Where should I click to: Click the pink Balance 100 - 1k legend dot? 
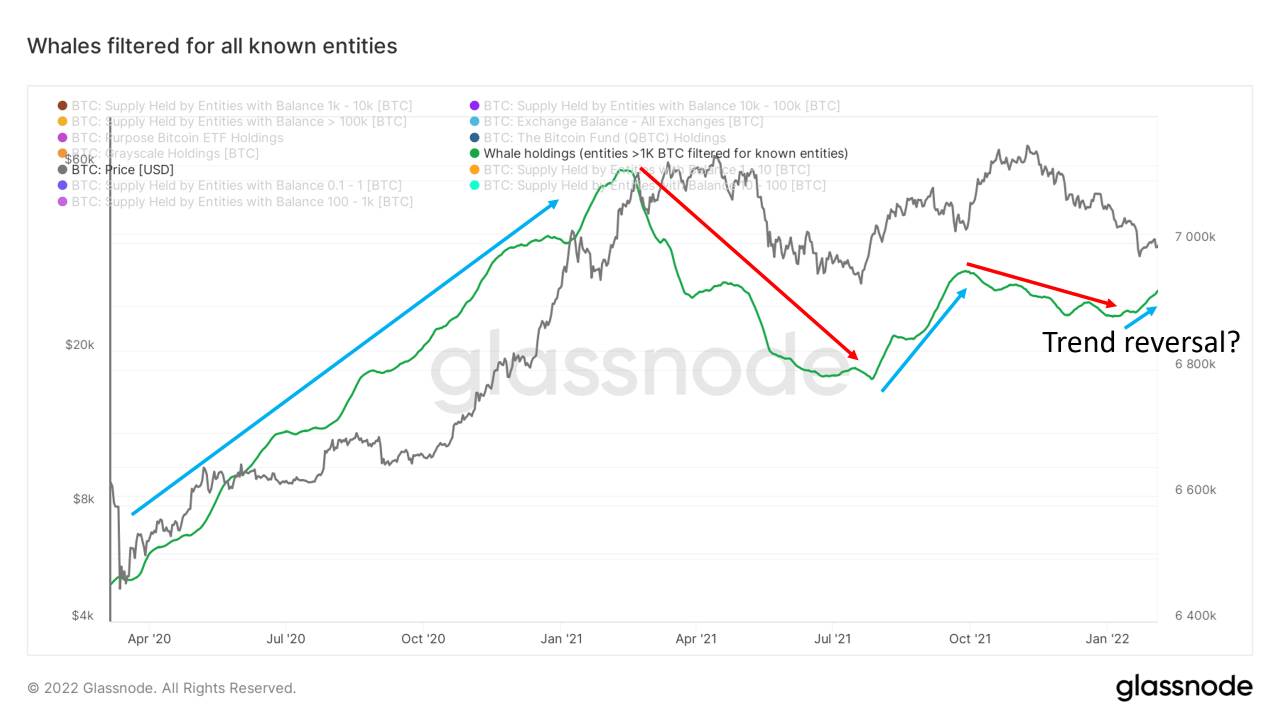(x=63, y=202)
